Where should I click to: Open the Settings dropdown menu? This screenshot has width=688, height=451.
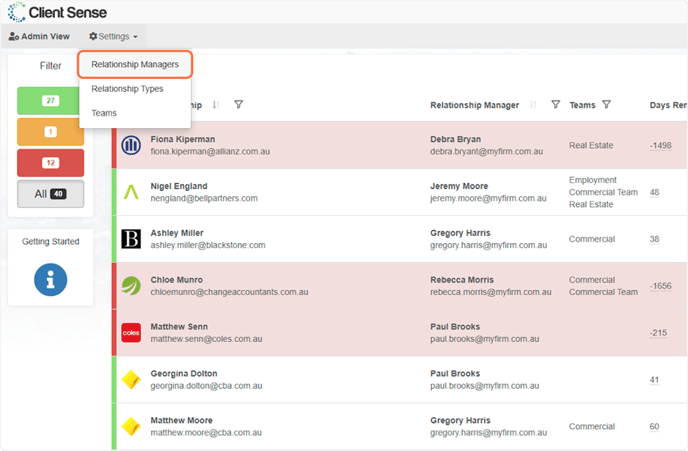point(113,36)
